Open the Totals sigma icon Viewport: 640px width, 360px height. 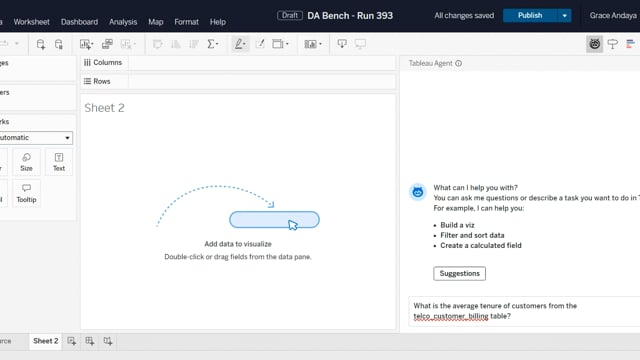pyautogui.click(x=212, y=44)
